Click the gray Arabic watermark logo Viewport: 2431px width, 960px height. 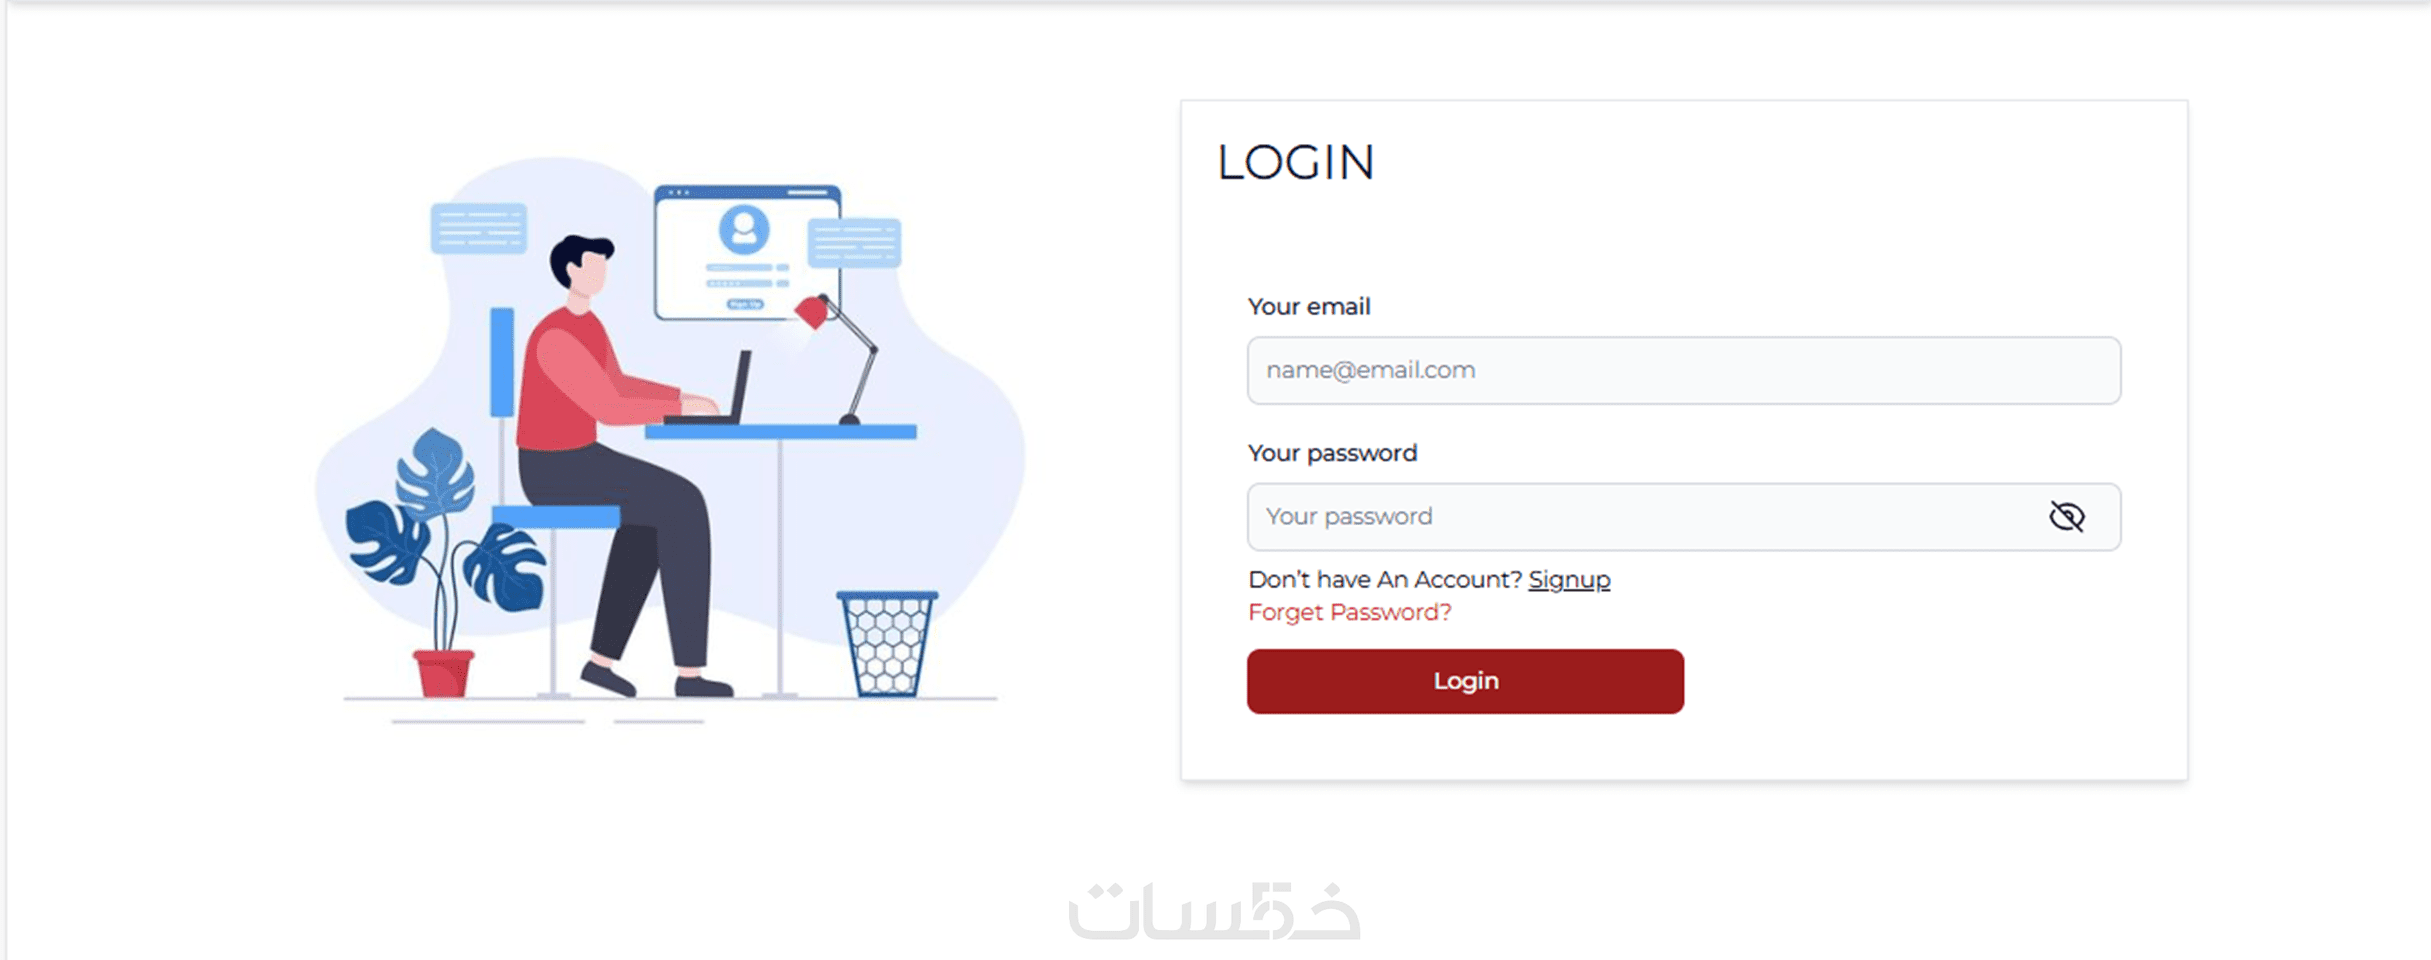pos(1214,911)
